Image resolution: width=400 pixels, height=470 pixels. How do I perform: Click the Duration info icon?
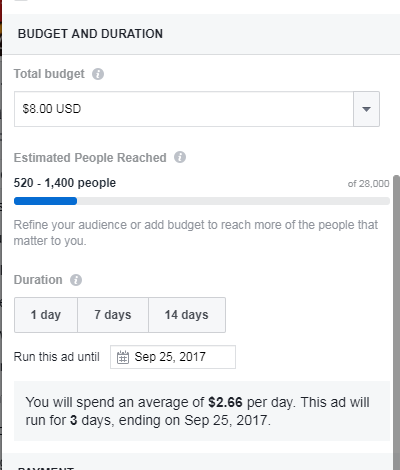point(76,280)
